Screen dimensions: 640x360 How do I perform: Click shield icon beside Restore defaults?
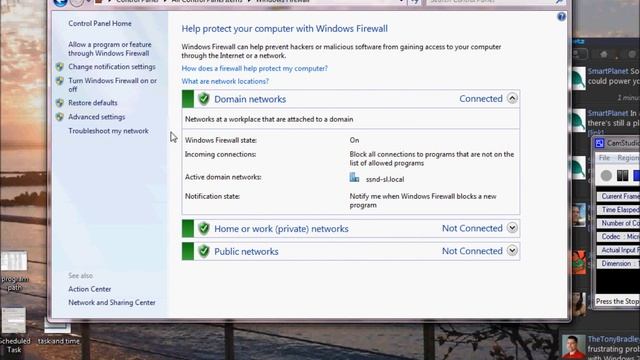coord(60,103)
